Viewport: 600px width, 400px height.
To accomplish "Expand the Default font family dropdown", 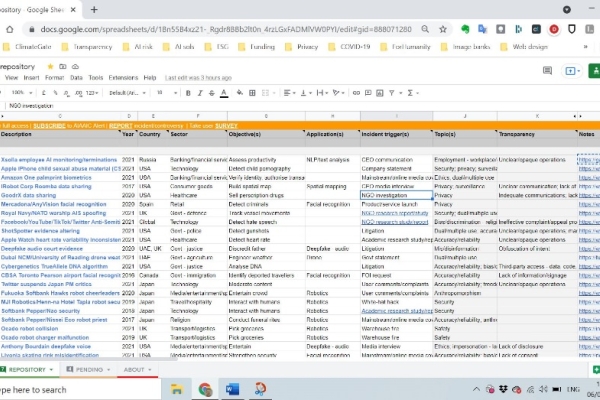I will tap(127, 91).
